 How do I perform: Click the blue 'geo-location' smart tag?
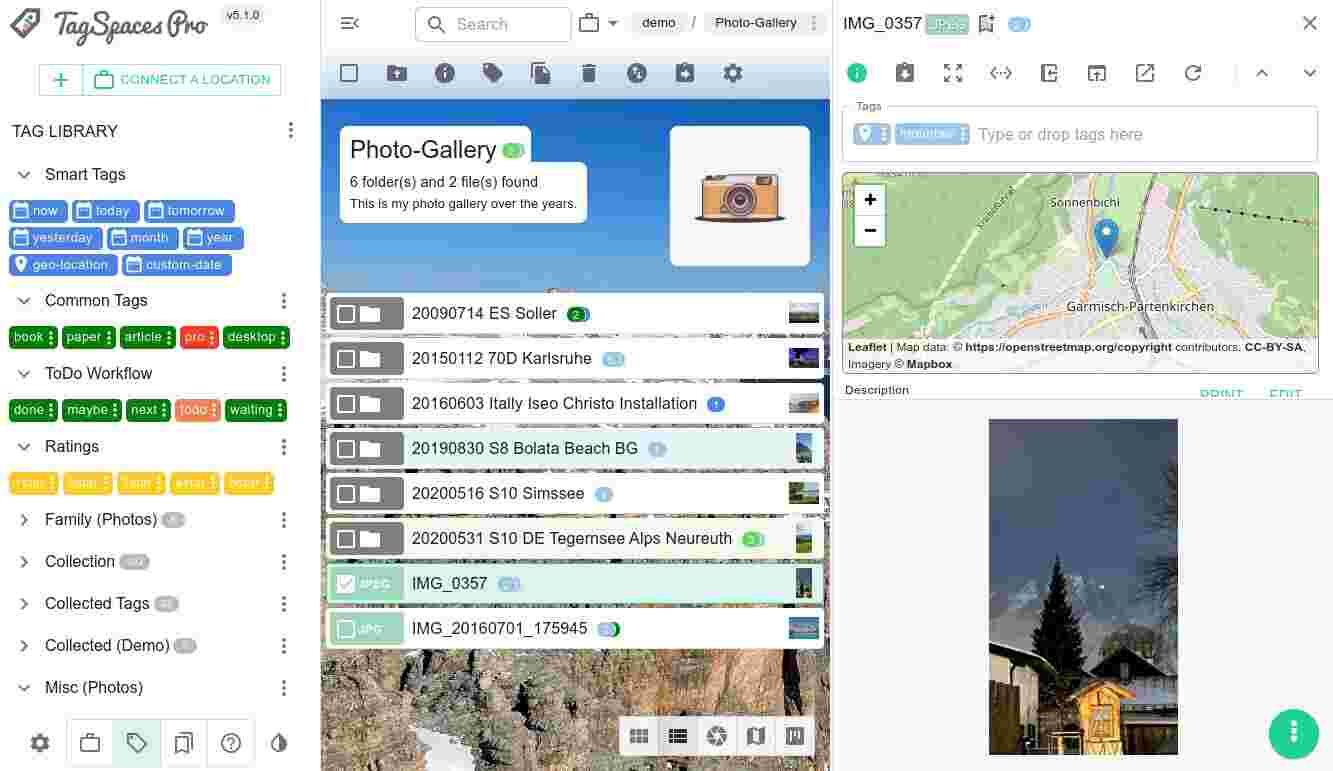62,265
